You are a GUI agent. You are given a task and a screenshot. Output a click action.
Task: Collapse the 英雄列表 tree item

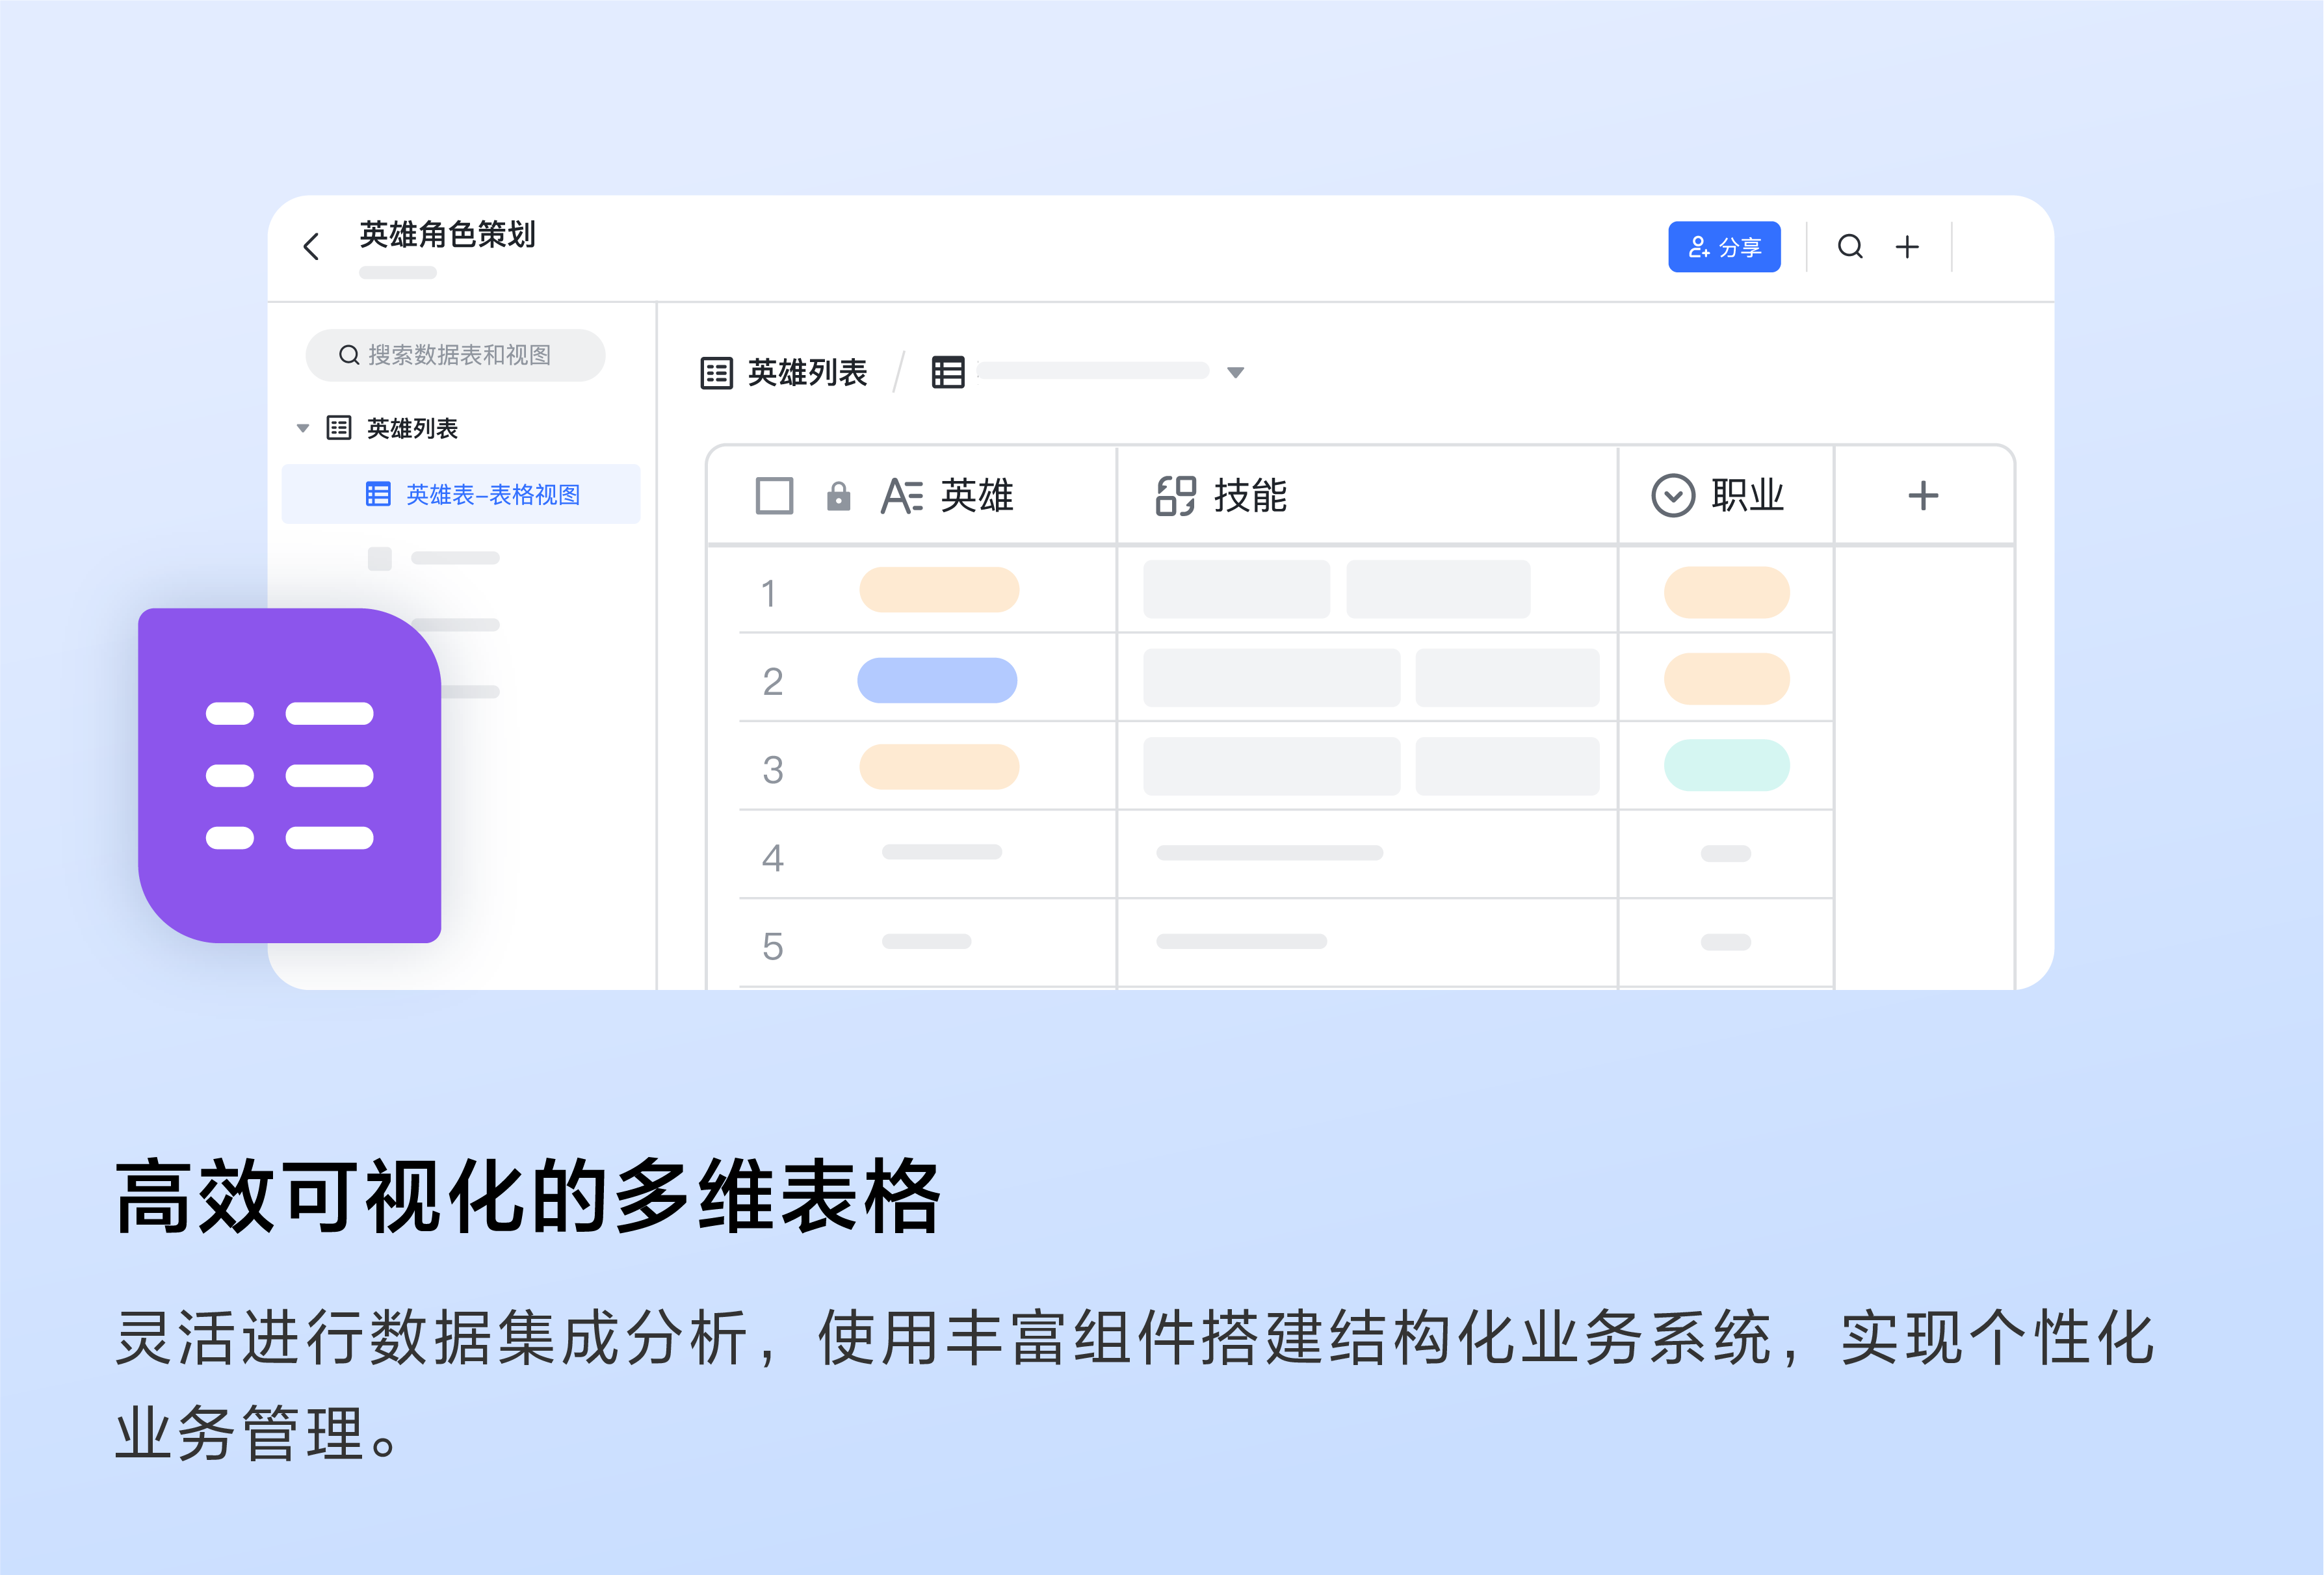[302, 427]
